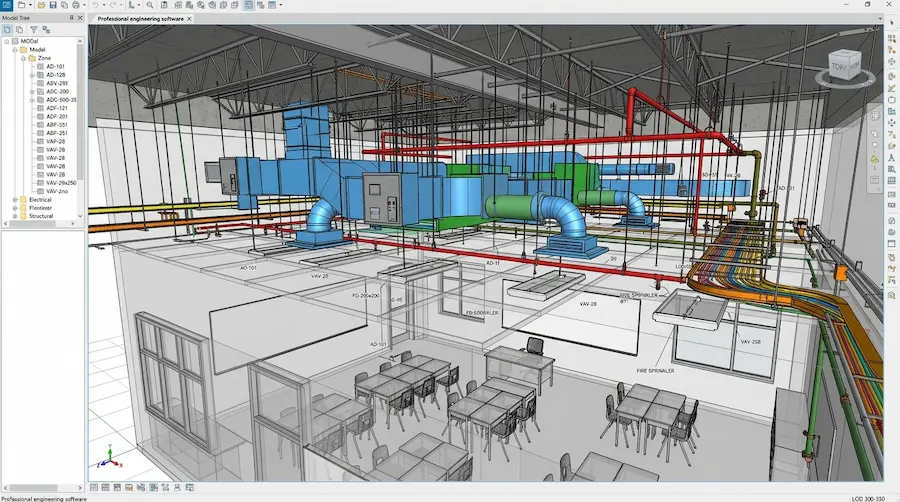Collapse the Model folder node
The width and height of the screenshot is (900, 502).
click(15, 50)
